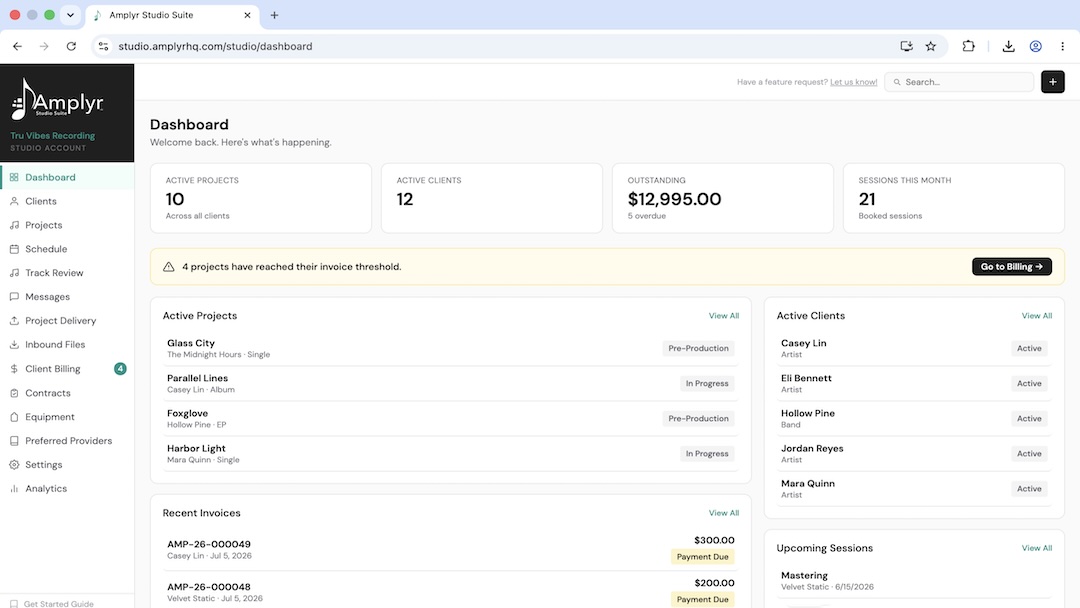Image resolution: width=1080 pixels, height=608 pixels.
Task: Open browser profile avatar icon
Action: [1035, 46]
